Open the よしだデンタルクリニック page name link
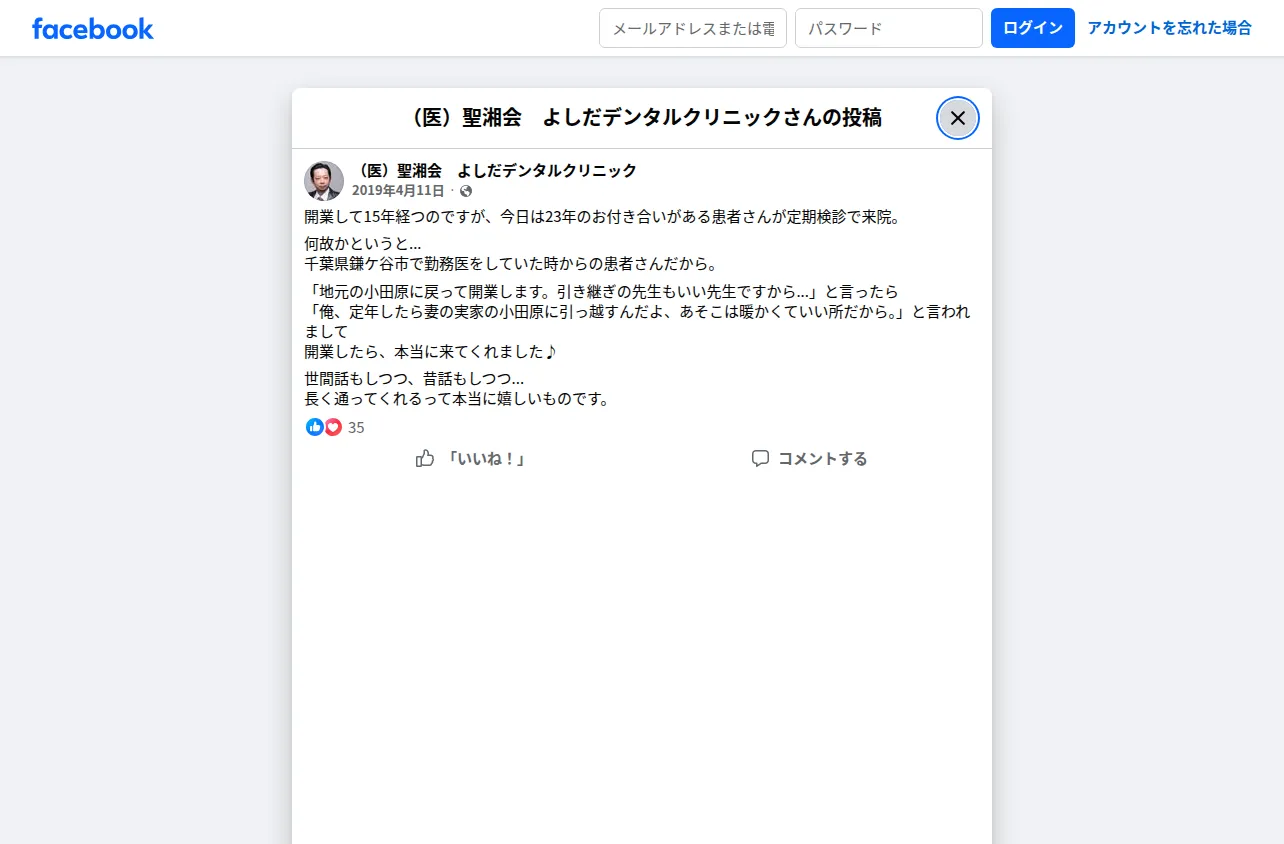 click(494, 170)
